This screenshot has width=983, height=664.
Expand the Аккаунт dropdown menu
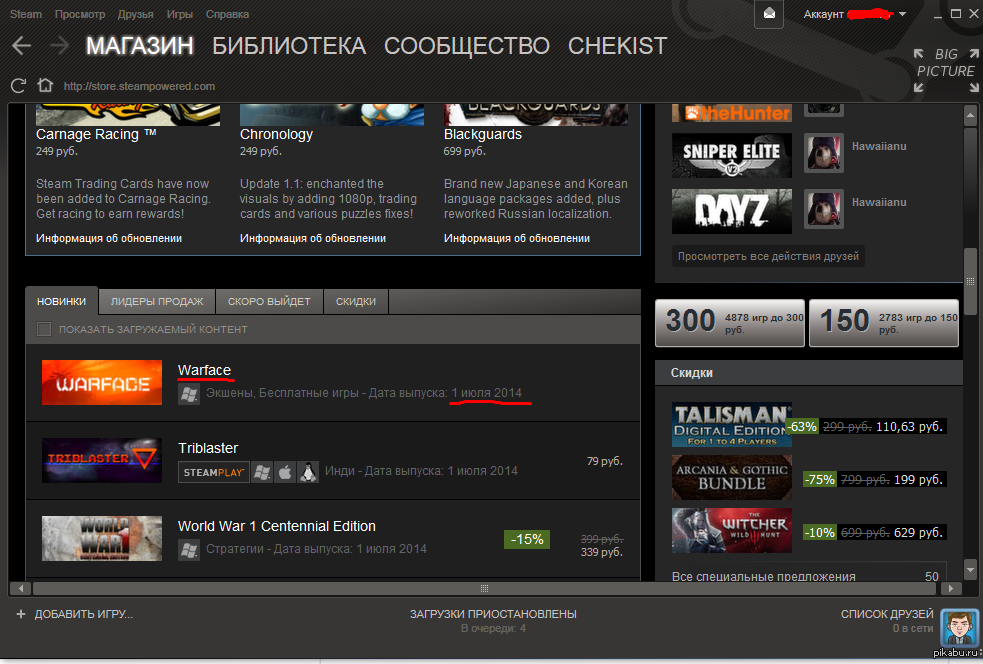click(x=902, y=14)
